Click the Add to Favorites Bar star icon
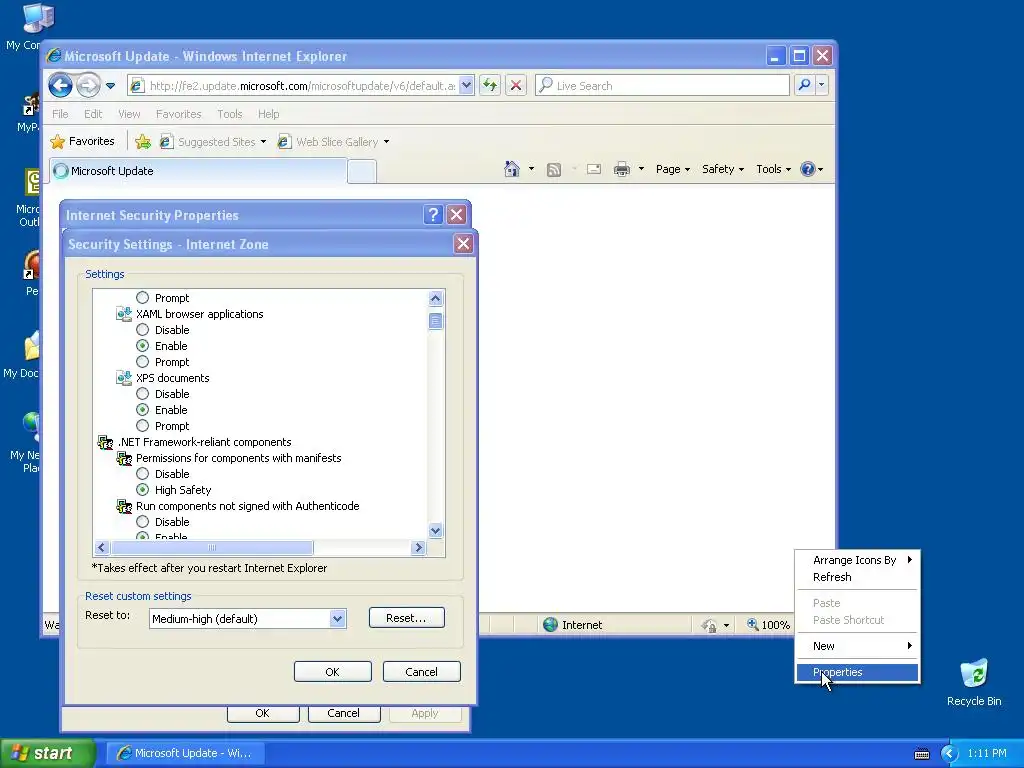This screenshot has width=1024, height=768. coord(143,141)
